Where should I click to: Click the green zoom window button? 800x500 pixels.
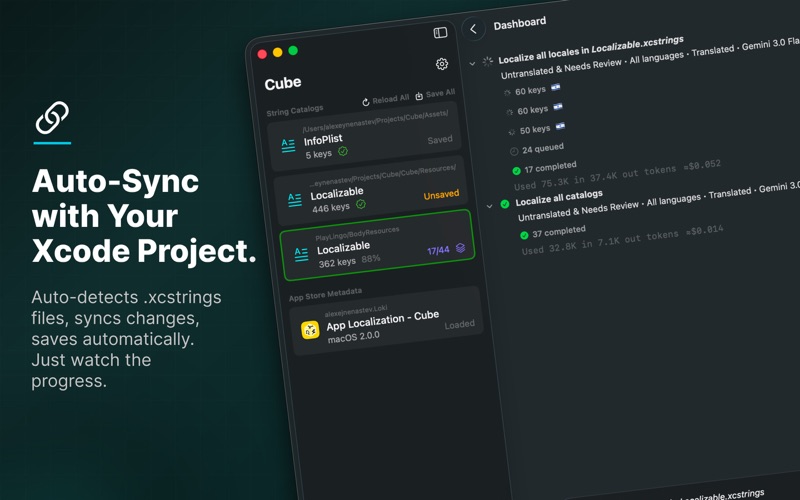pyautogui.click(x=293, y=50)
